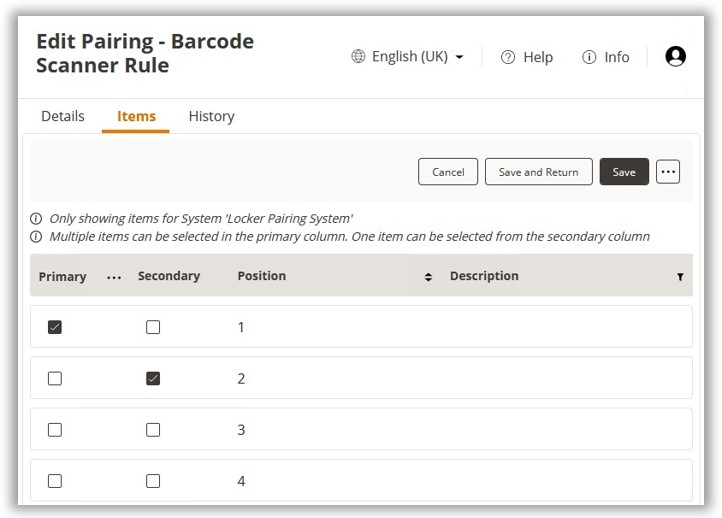Click the globe language icon

(x=358, y=57)
